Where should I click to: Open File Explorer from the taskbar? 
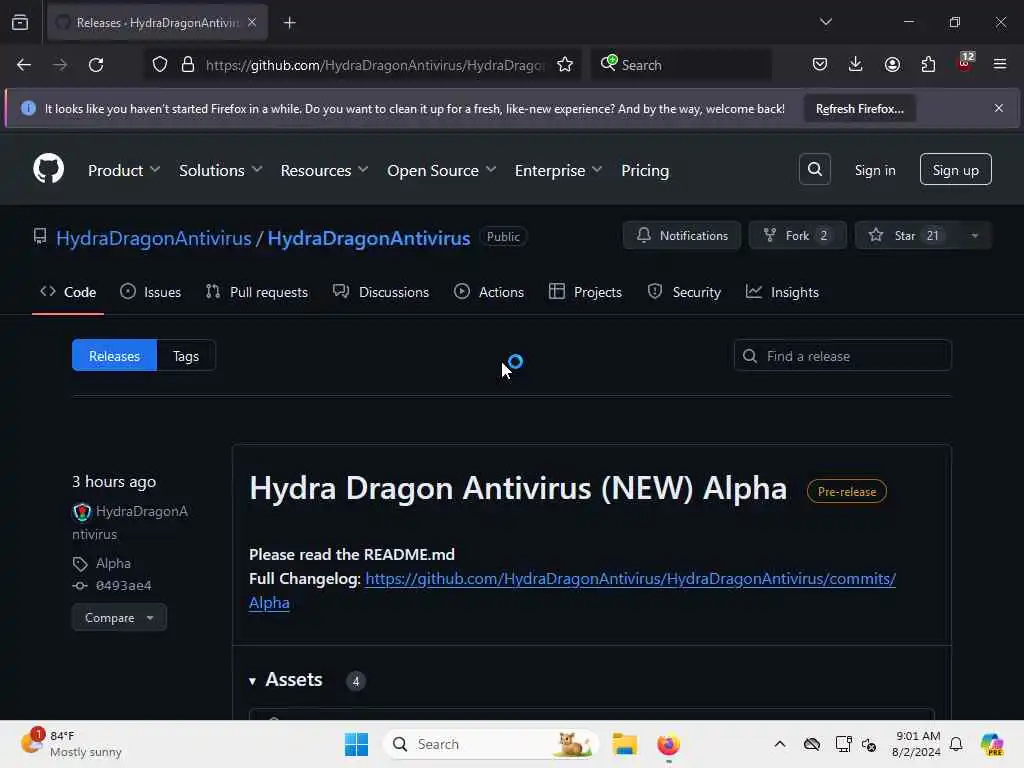click(x=624, y=744)
